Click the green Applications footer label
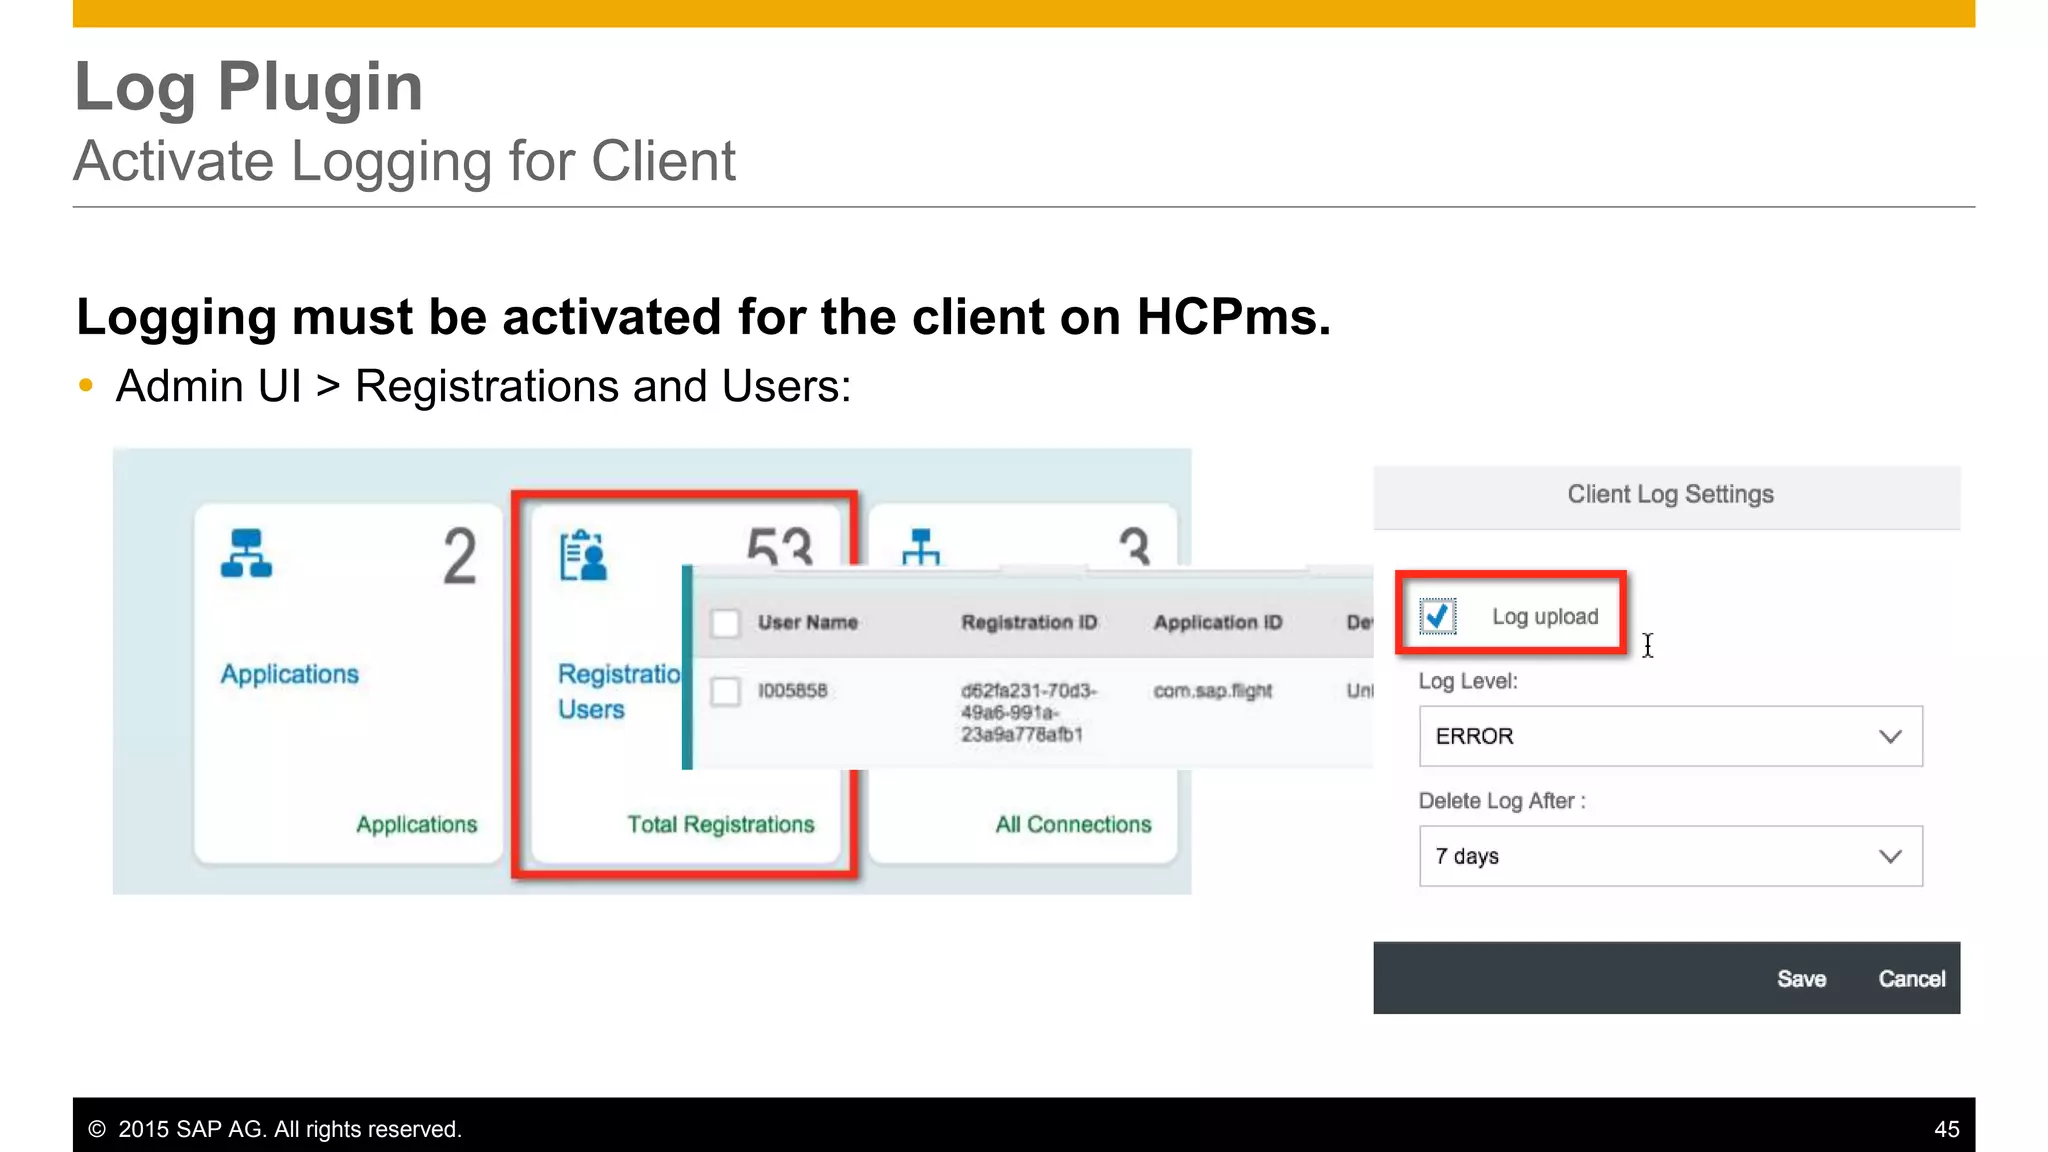2048x1152 pixels. pyautogui.click(x=416, y=824)
